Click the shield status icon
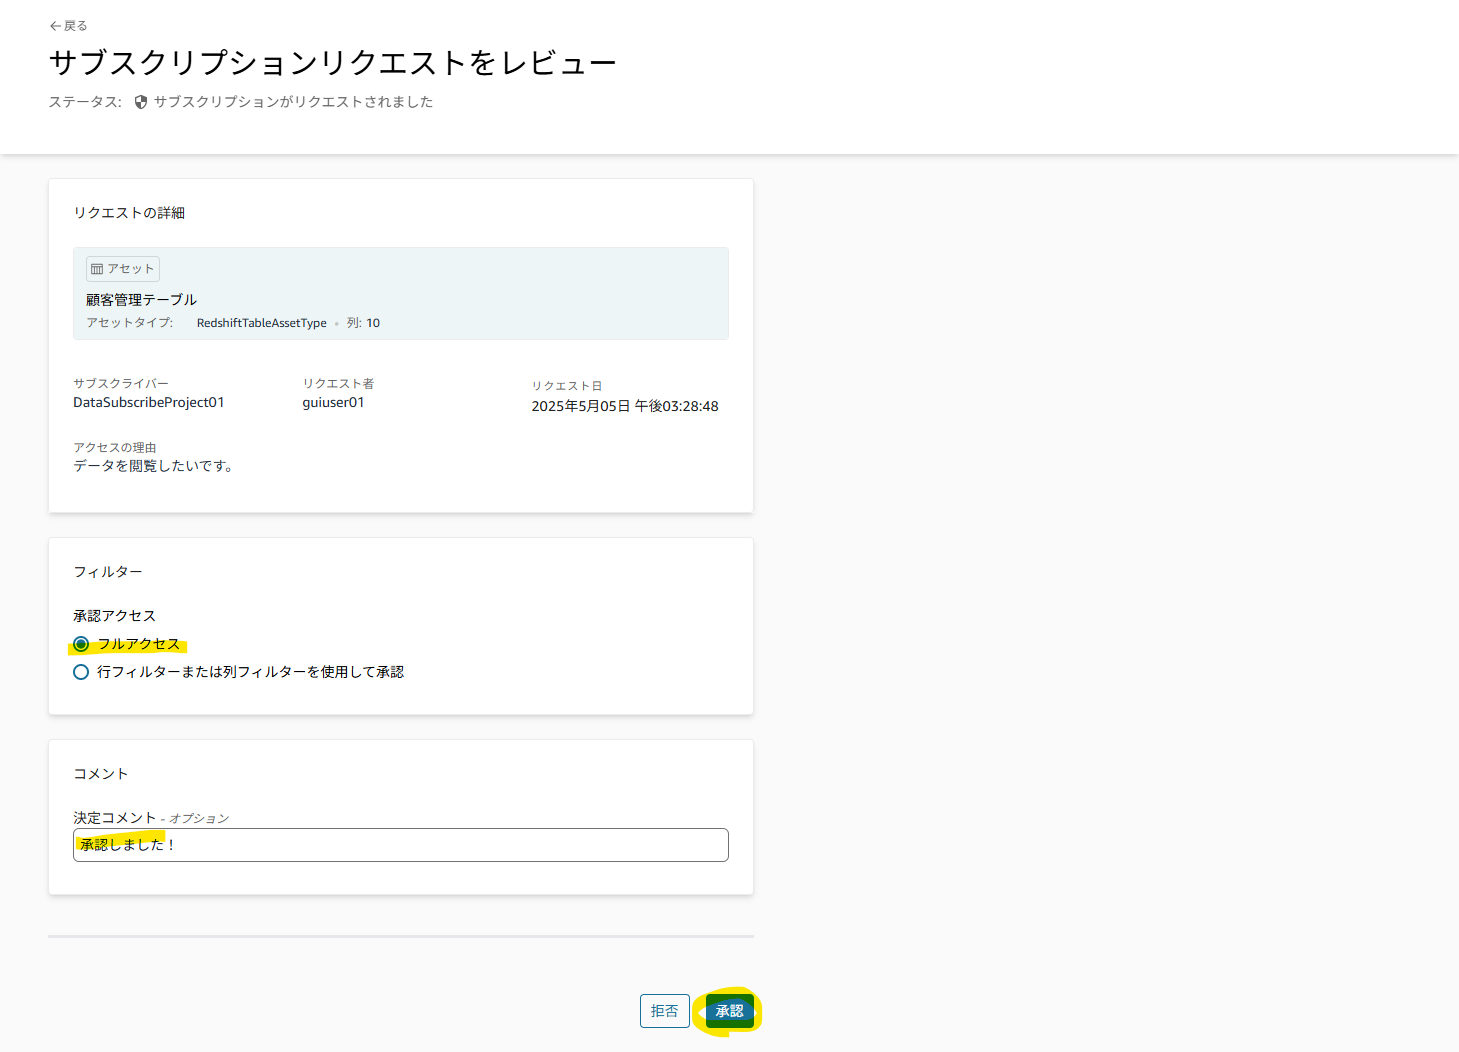 [x=141, y=102]
